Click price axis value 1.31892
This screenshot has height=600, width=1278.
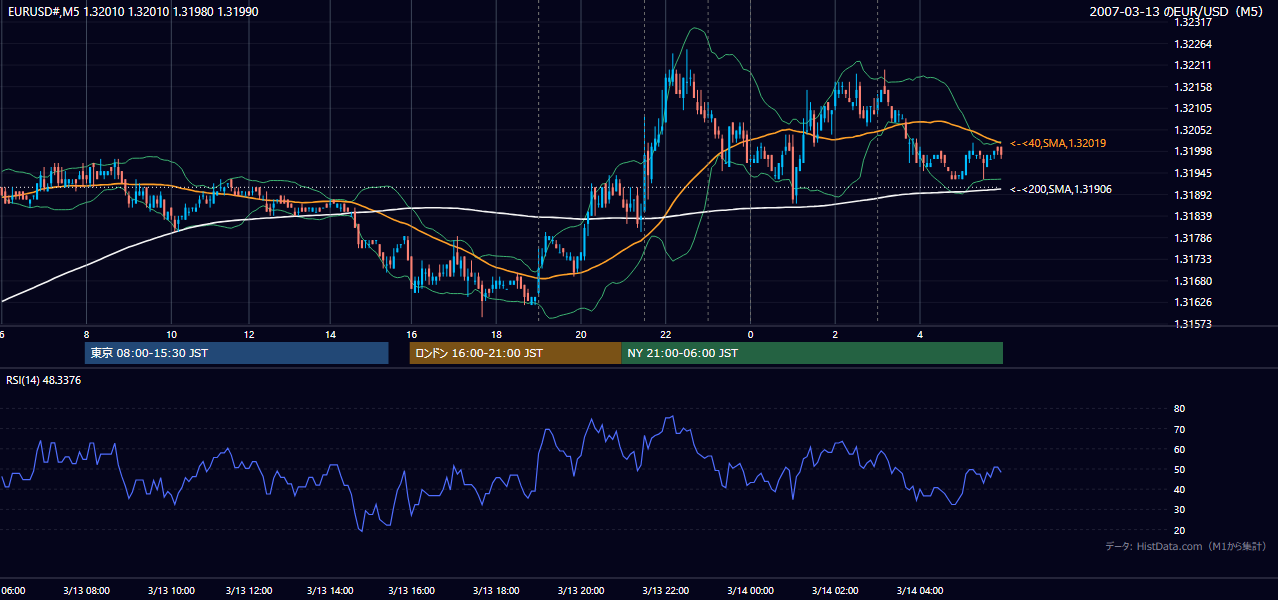tap(1195, 195)
